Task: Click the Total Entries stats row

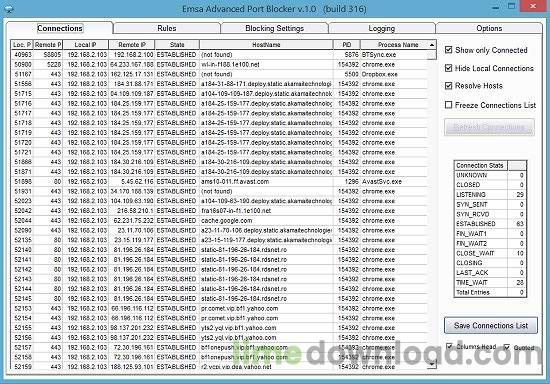Action: (490, 292)
